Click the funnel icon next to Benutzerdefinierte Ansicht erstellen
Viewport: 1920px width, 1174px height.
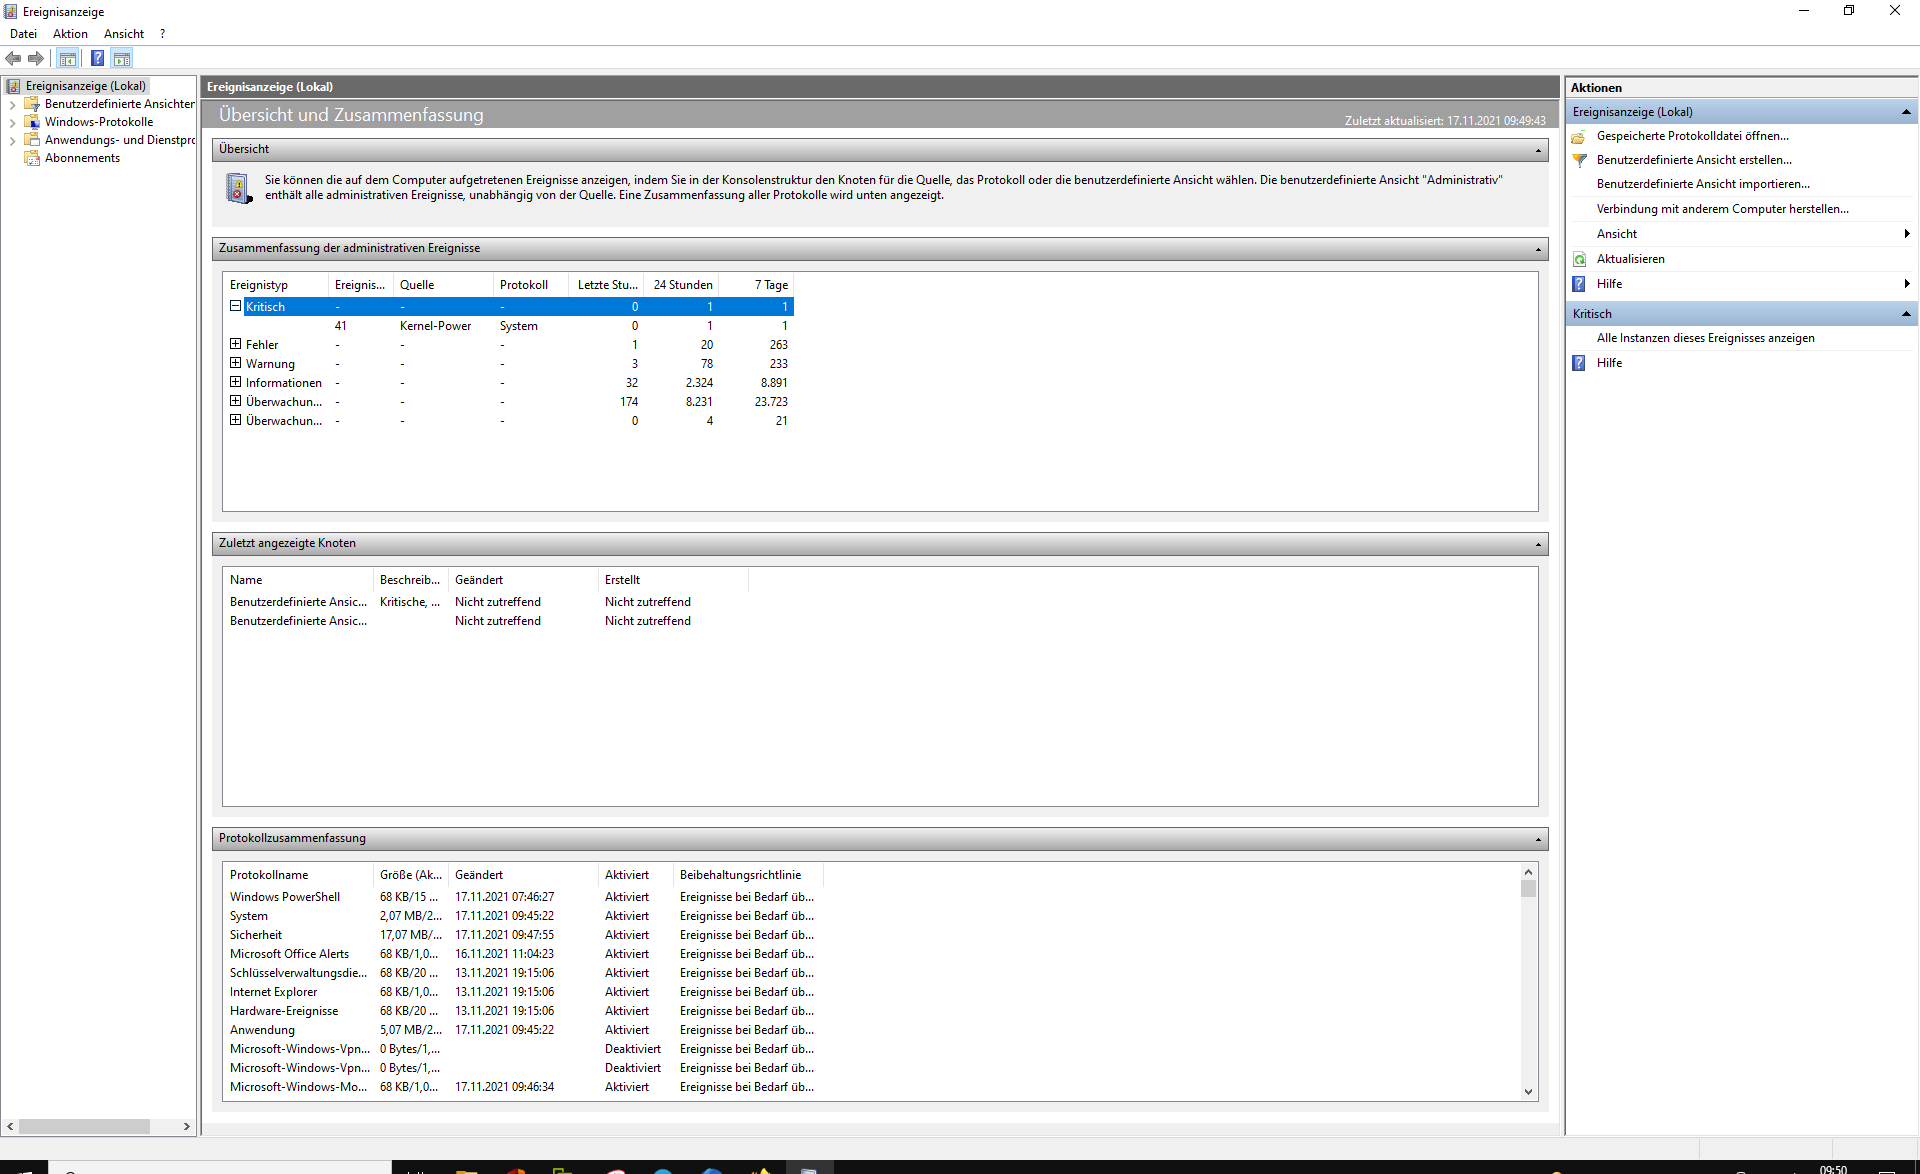1580,160
